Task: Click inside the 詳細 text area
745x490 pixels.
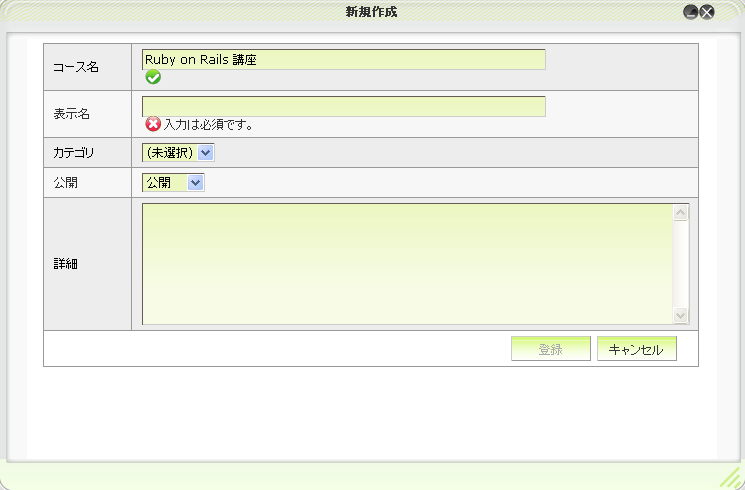Action: 407,264
